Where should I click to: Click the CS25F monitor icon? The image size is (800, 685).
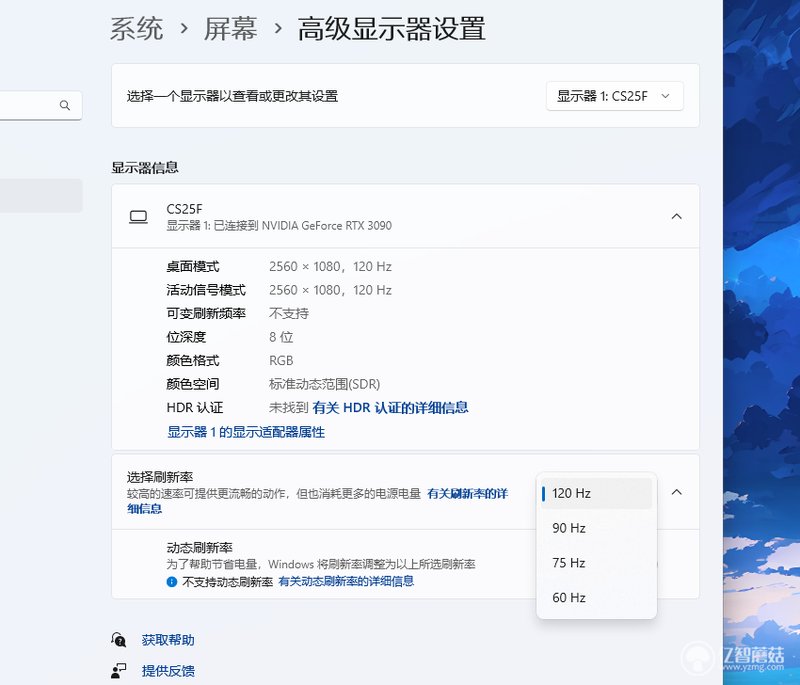pos(138,217)
